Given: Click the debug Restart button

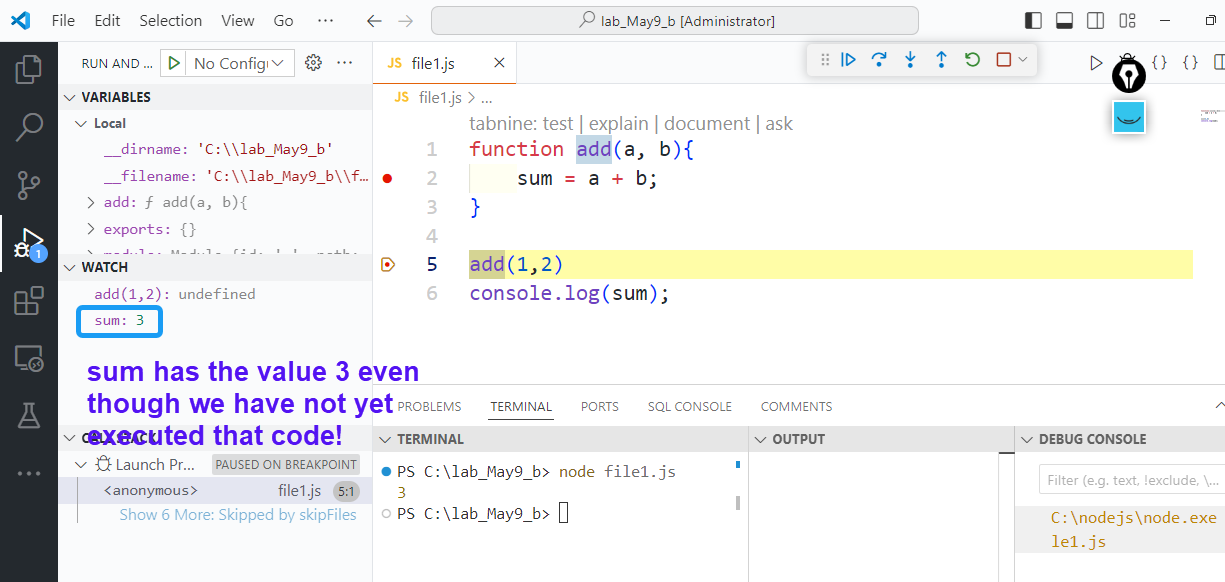Looking at the screenshot, I should click(972, 60).
